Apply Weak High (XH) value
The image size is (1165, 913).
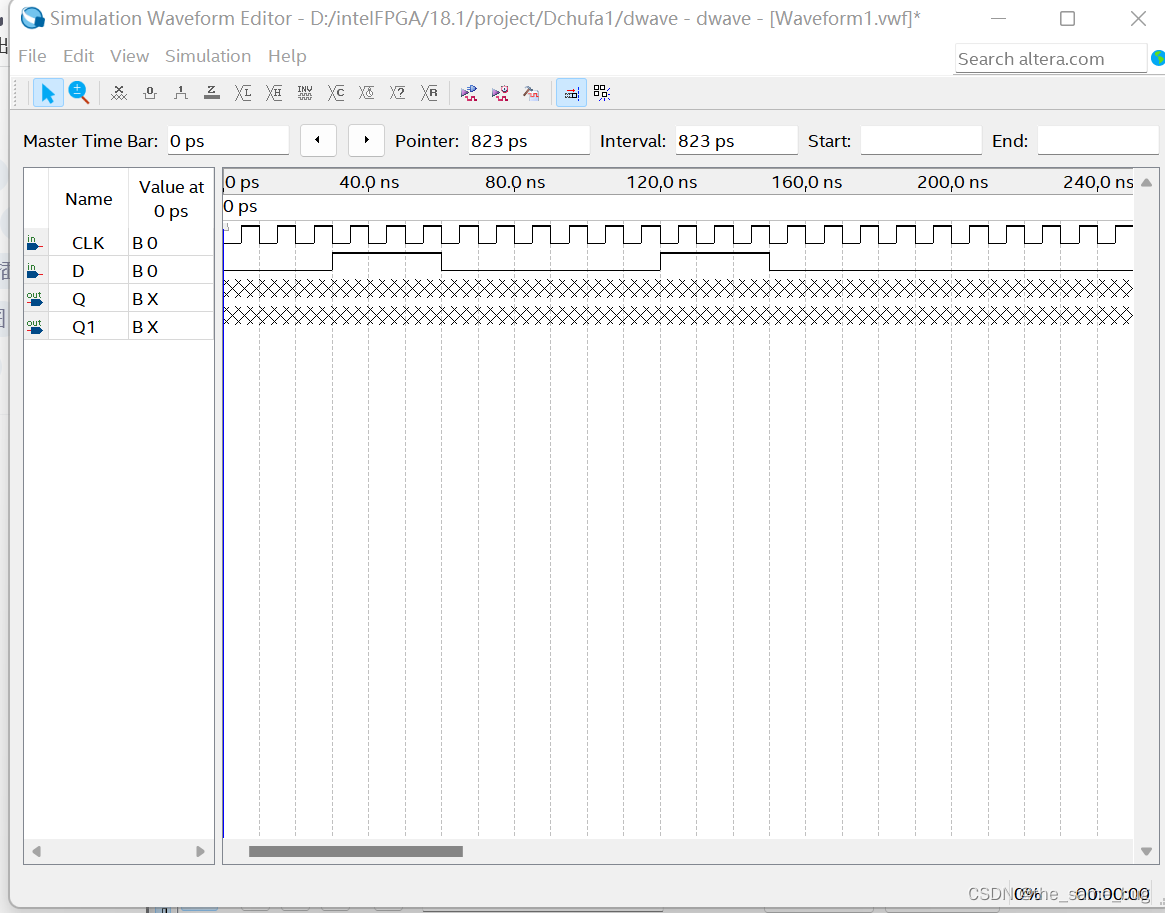tap(274, 93)
